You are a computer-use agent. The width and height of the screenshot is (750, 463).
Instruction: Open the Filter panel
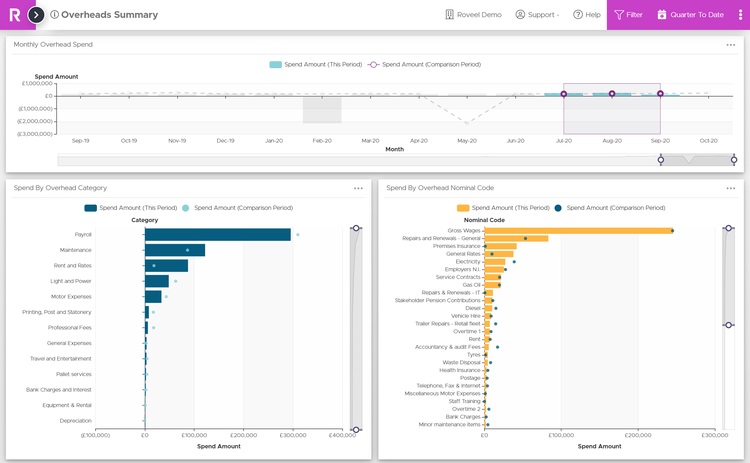click(628, 15)
